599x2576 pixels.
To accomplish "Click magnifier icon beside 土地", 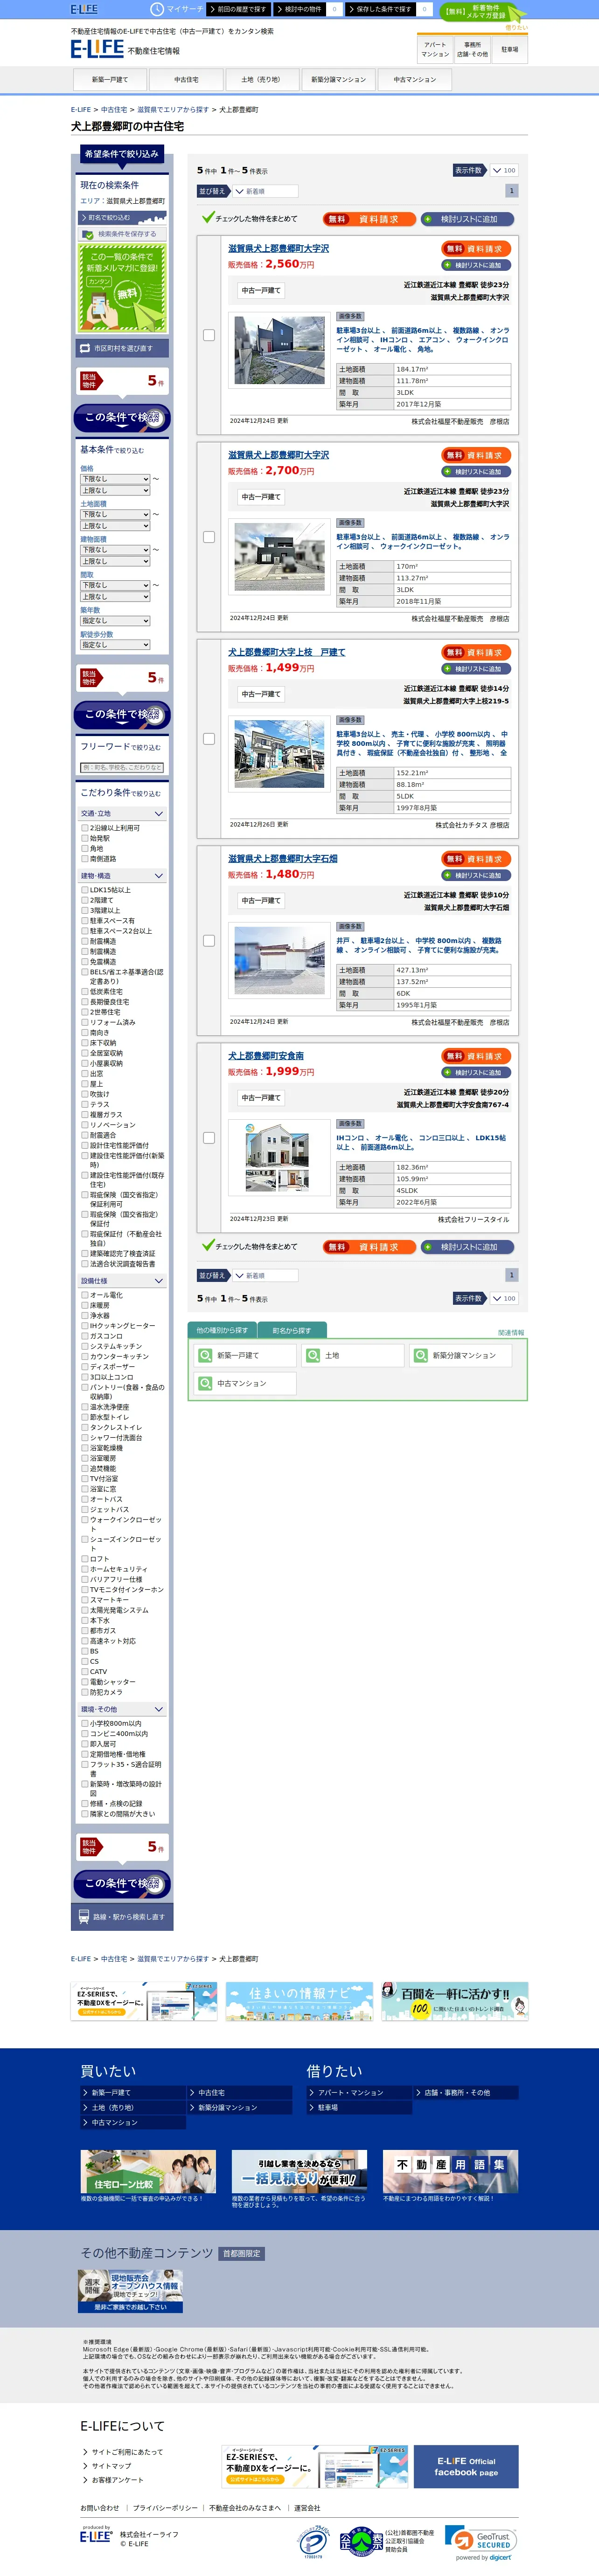I will coord(313,1355).
